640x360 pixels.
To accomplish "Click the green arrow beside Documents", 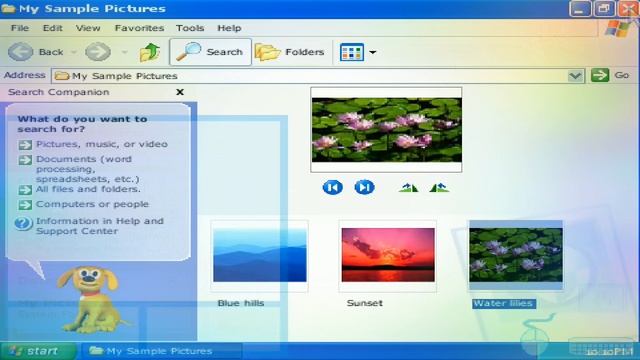I will tap(25, 160).
